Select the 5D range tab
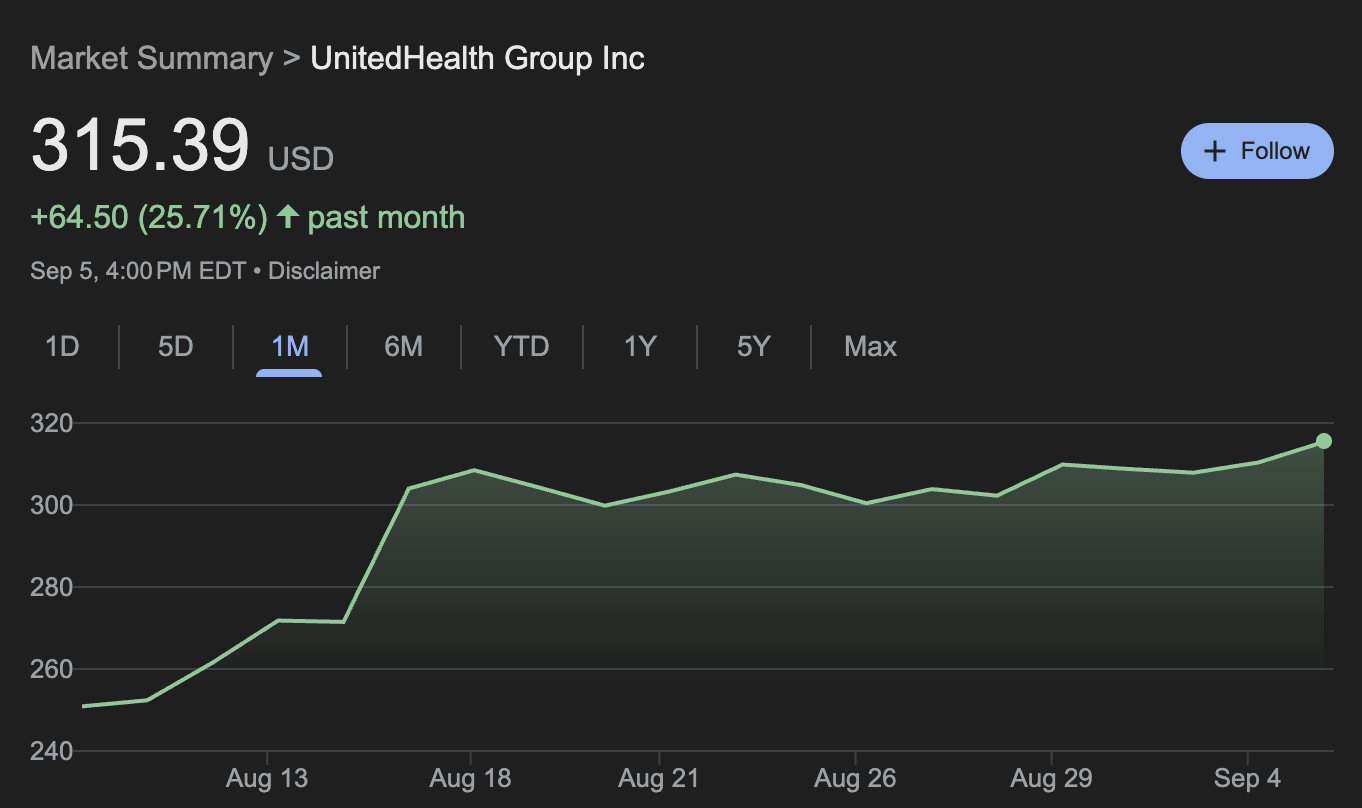The width and height of the screenshot is (1362, 808). pyautogui.click(x=175, y=347)
